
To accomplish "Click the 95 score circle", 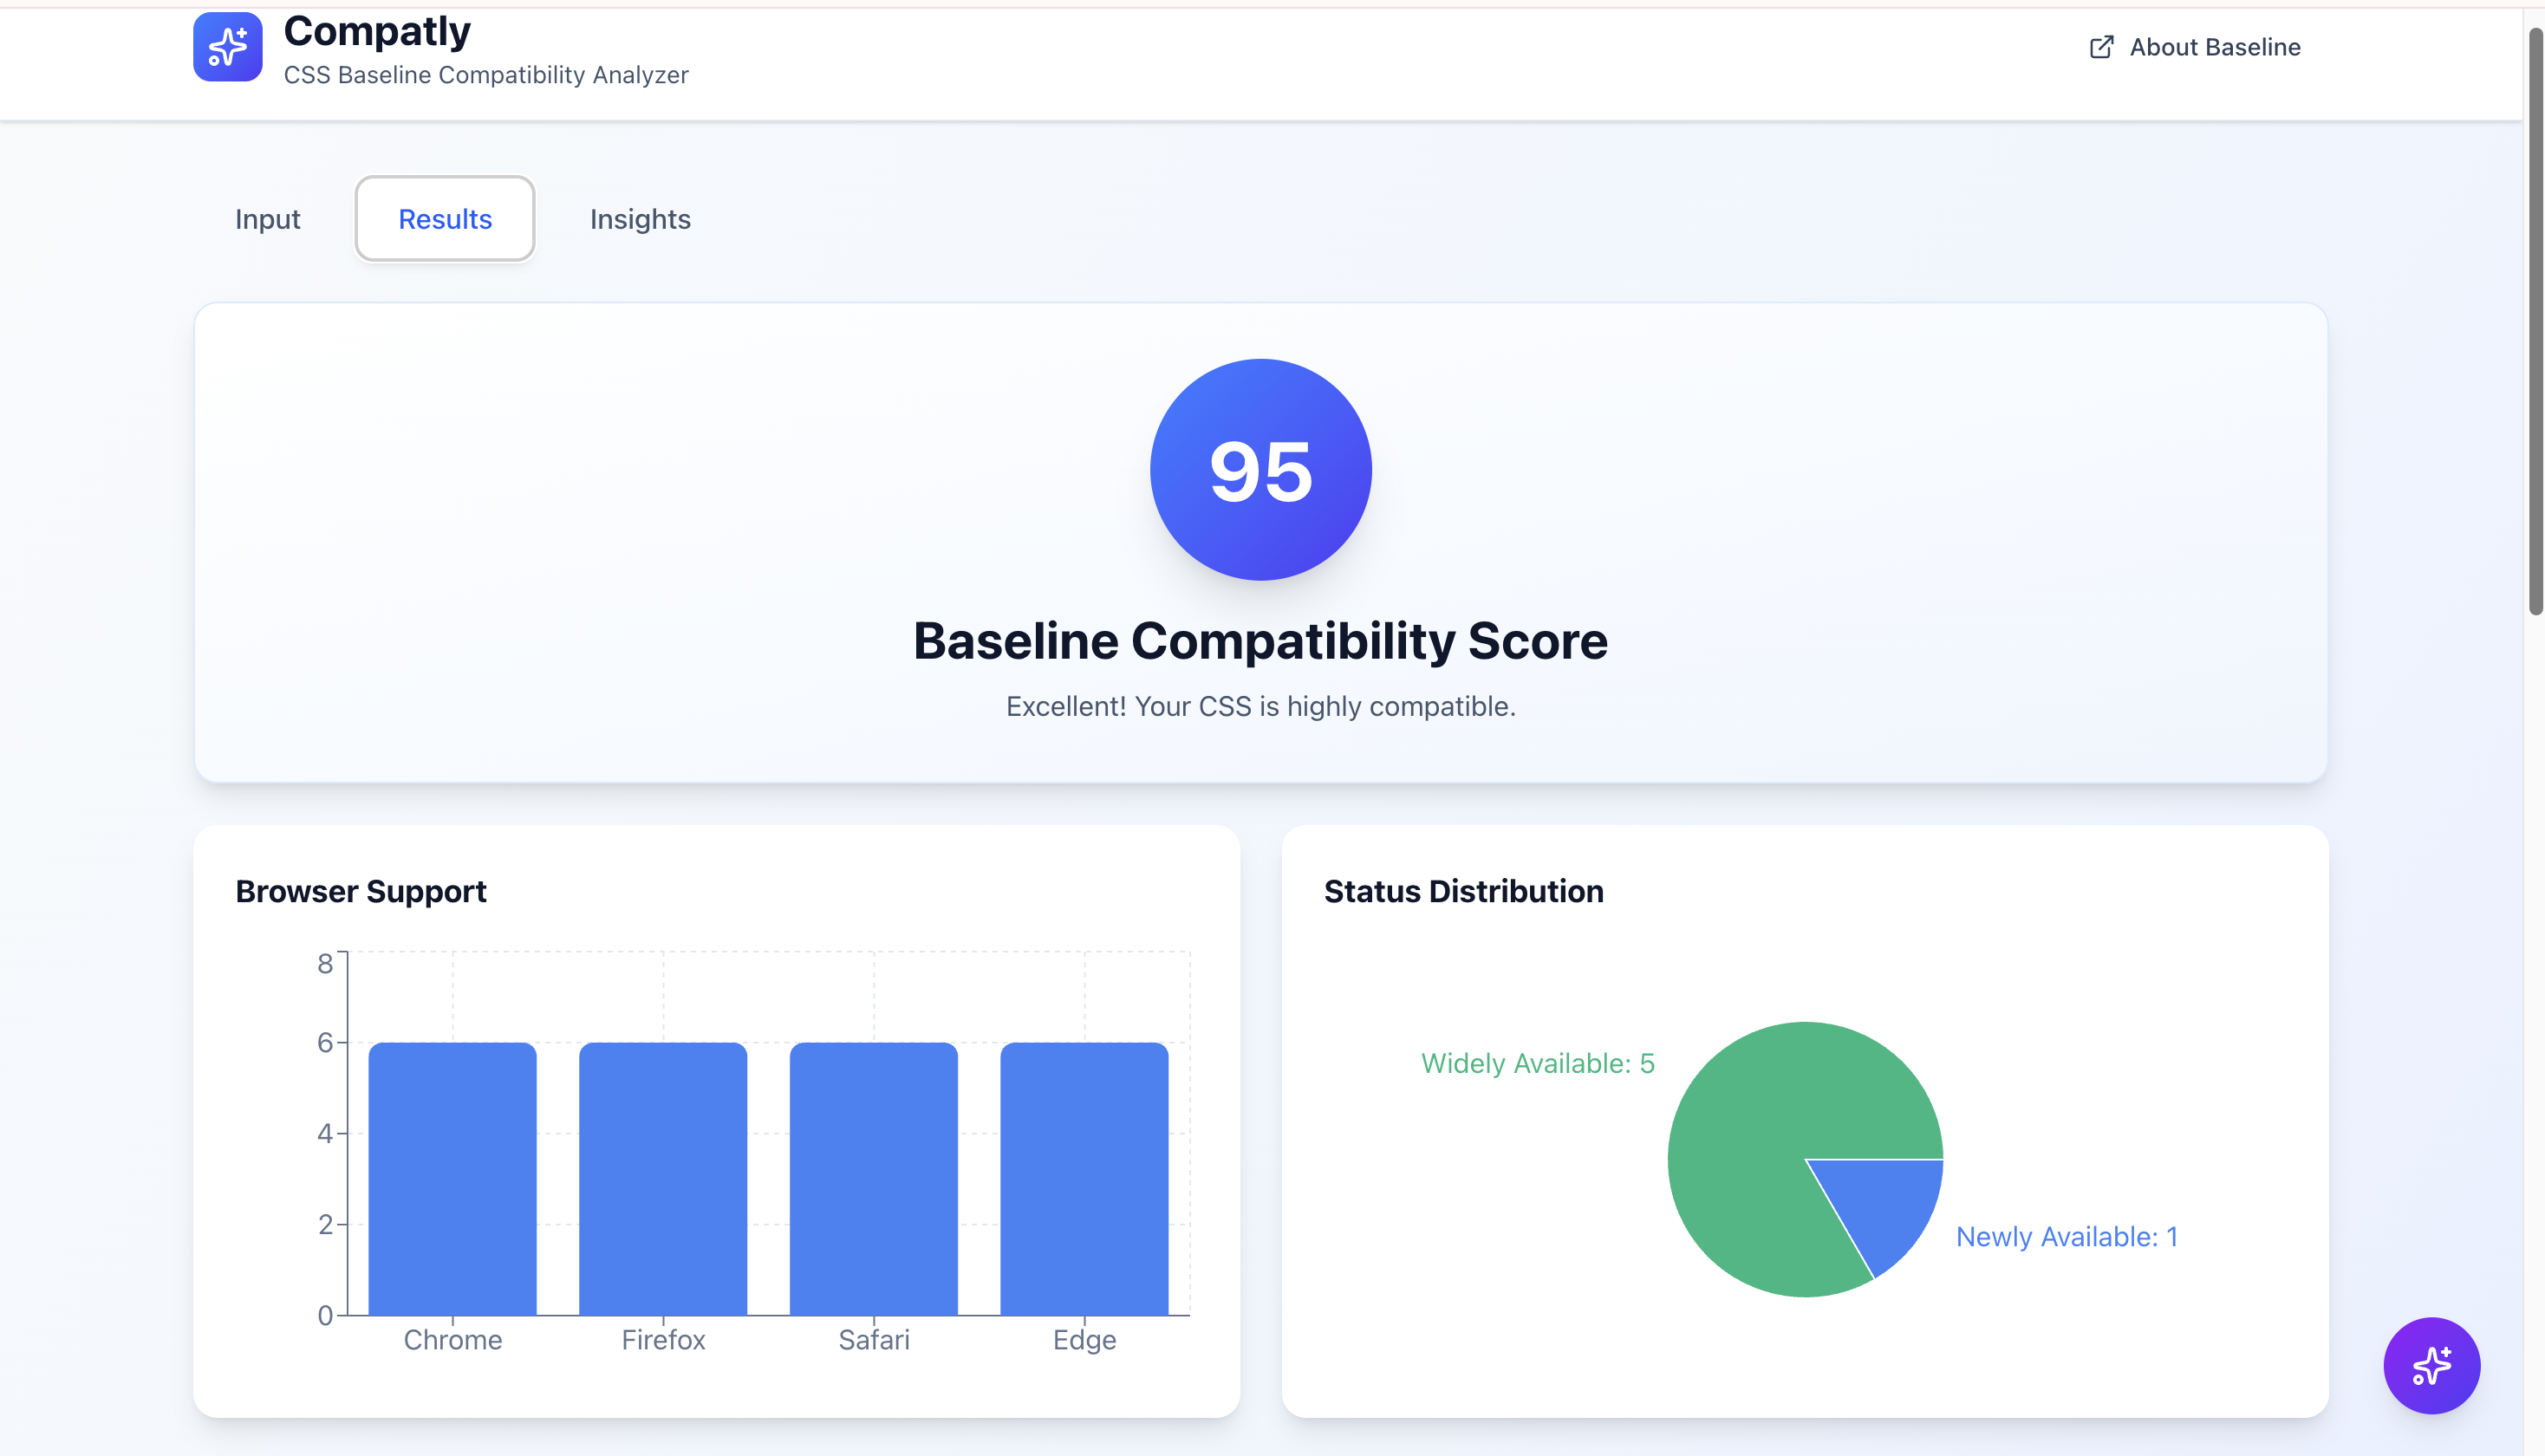I will (1260, 470).
